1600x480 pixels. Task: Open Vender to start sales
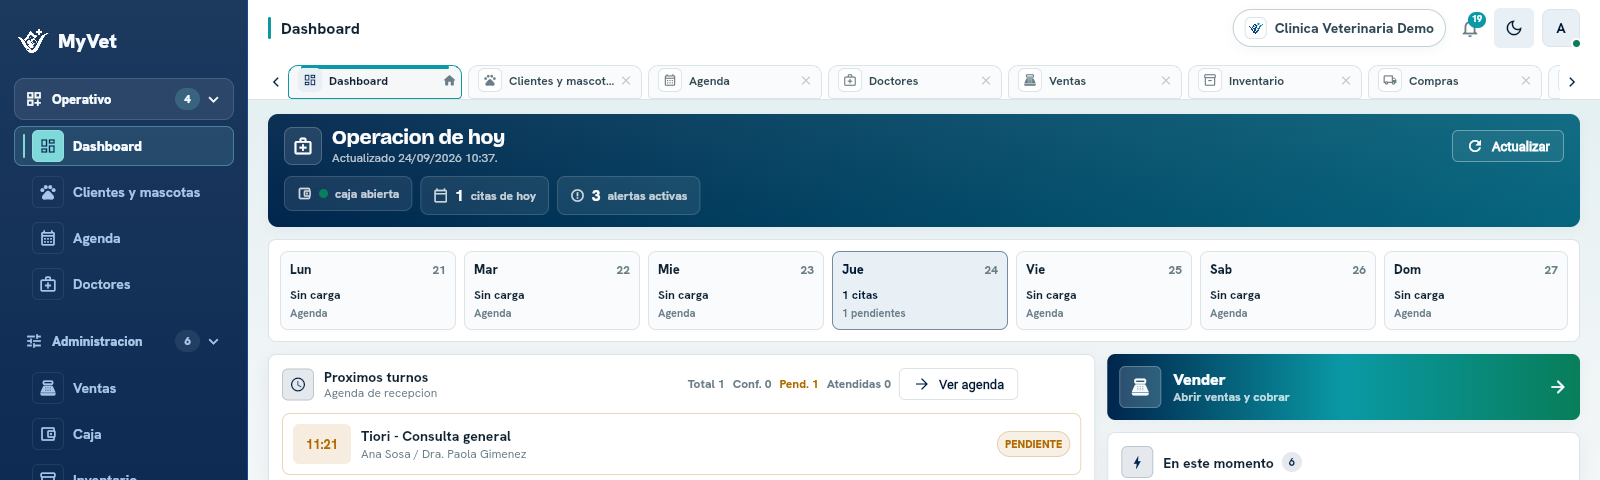point(1343,387)
